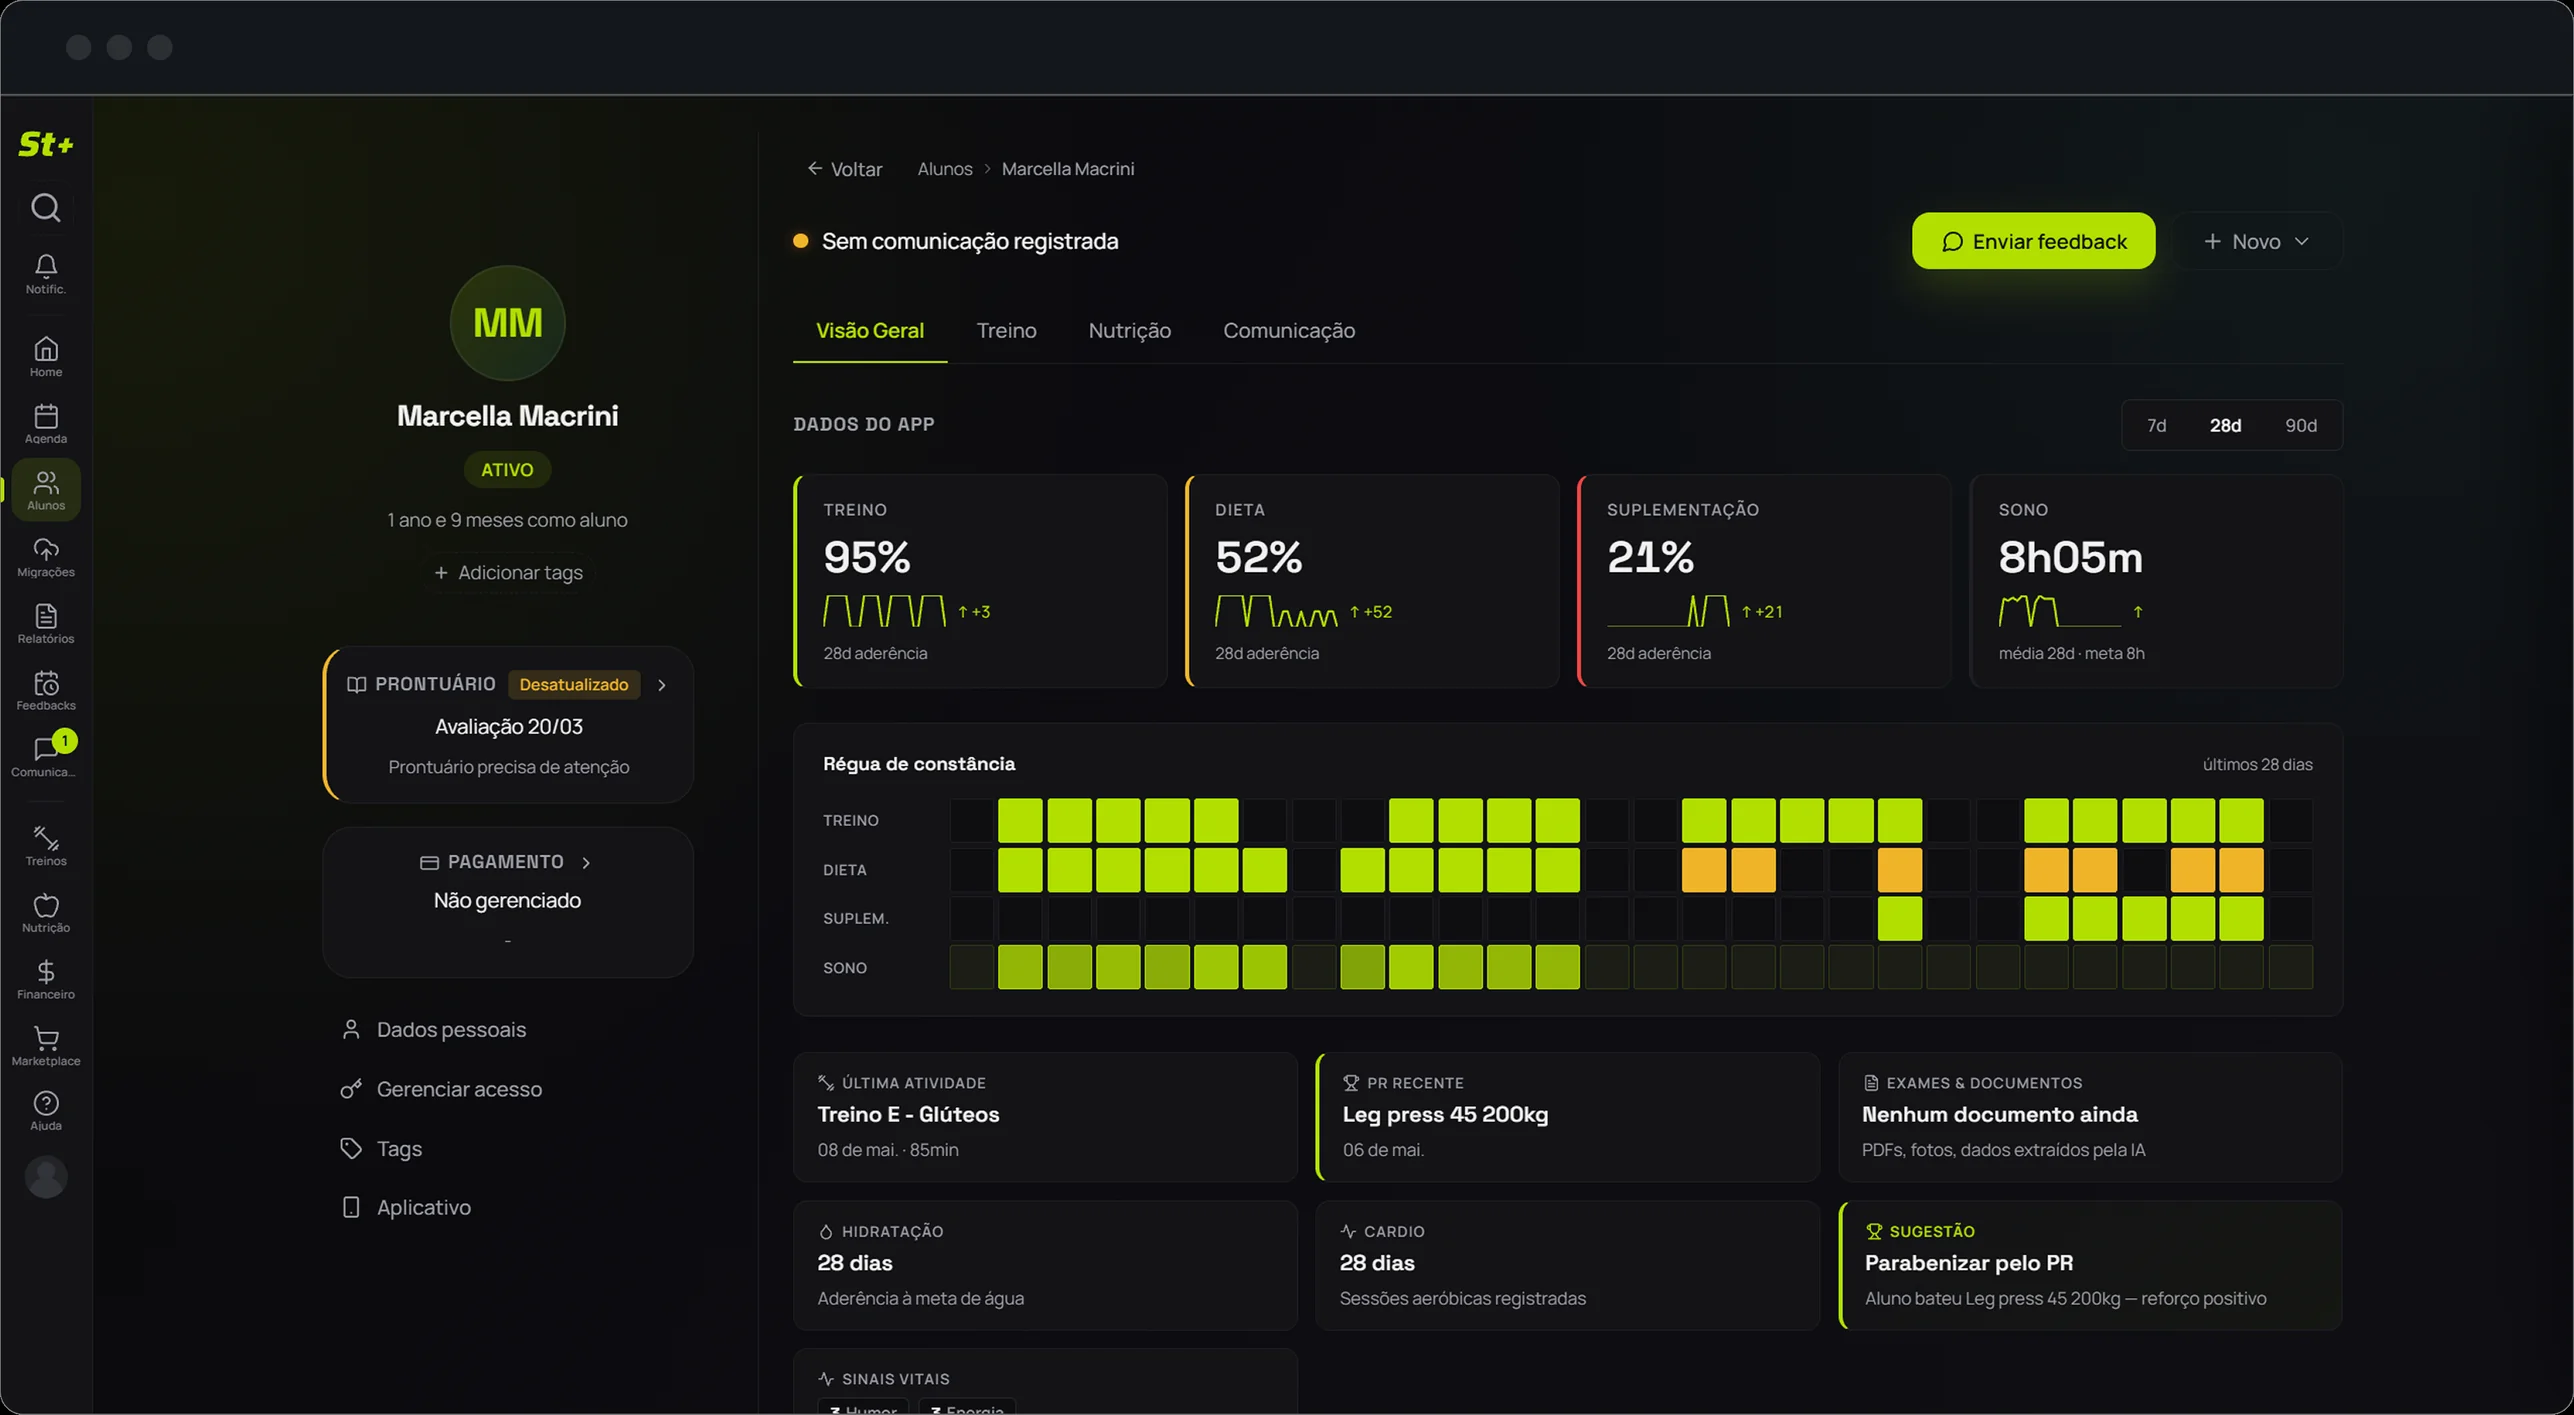
Task: Expand the Novo dropdown
Action: coord(2257,242)
